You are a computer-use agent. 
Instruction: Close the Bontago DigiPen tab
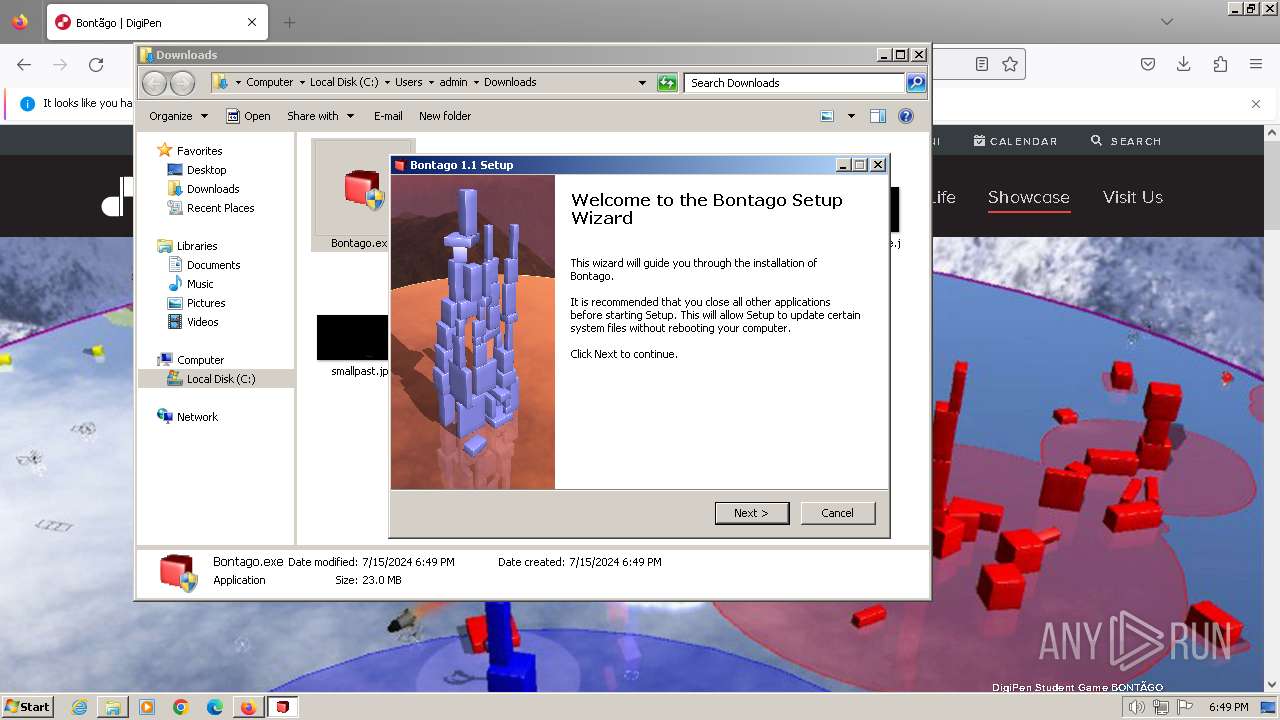pyautogui.click(x=252, y=22)
